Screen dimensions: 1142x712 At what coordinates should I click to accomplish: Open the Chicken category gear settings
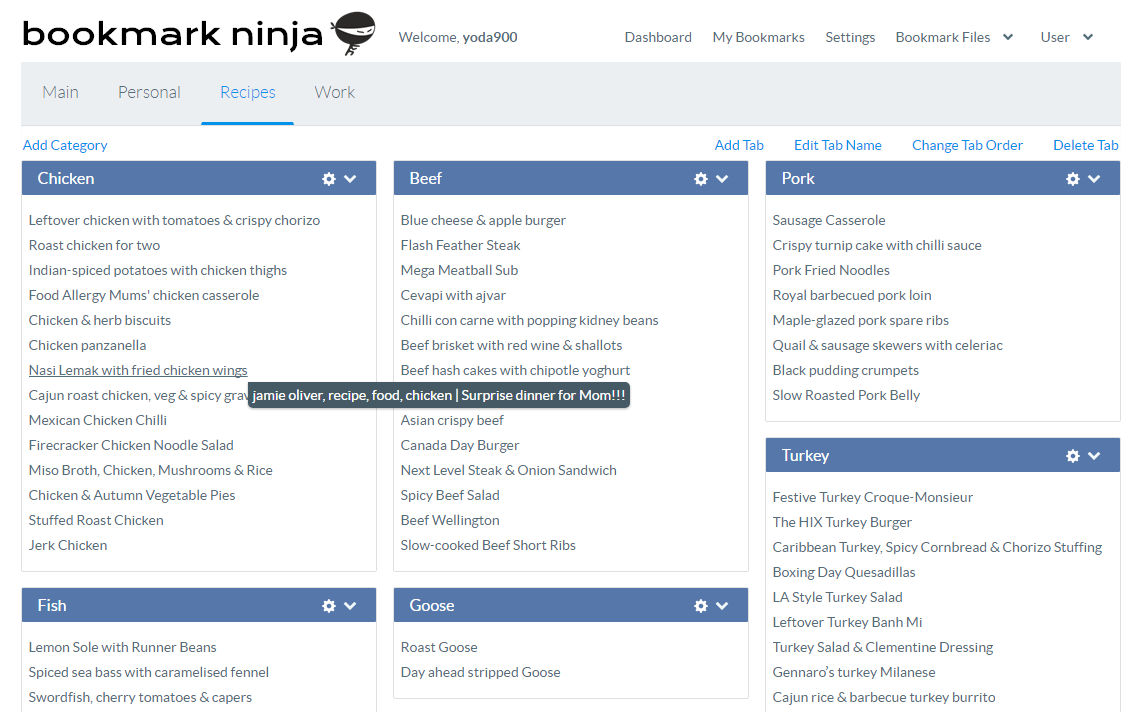[329, 179]
